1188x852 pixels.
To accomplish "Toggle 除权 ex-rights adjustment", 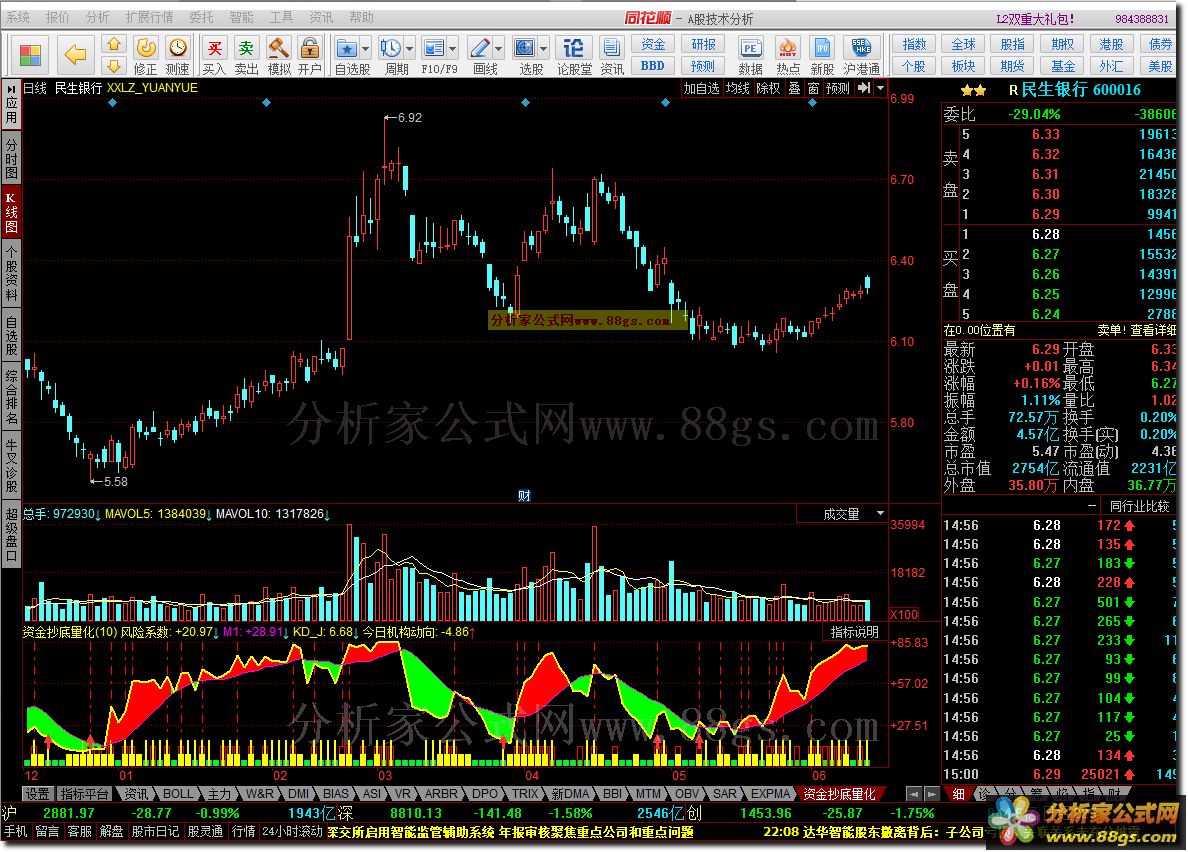I will 768,89.
